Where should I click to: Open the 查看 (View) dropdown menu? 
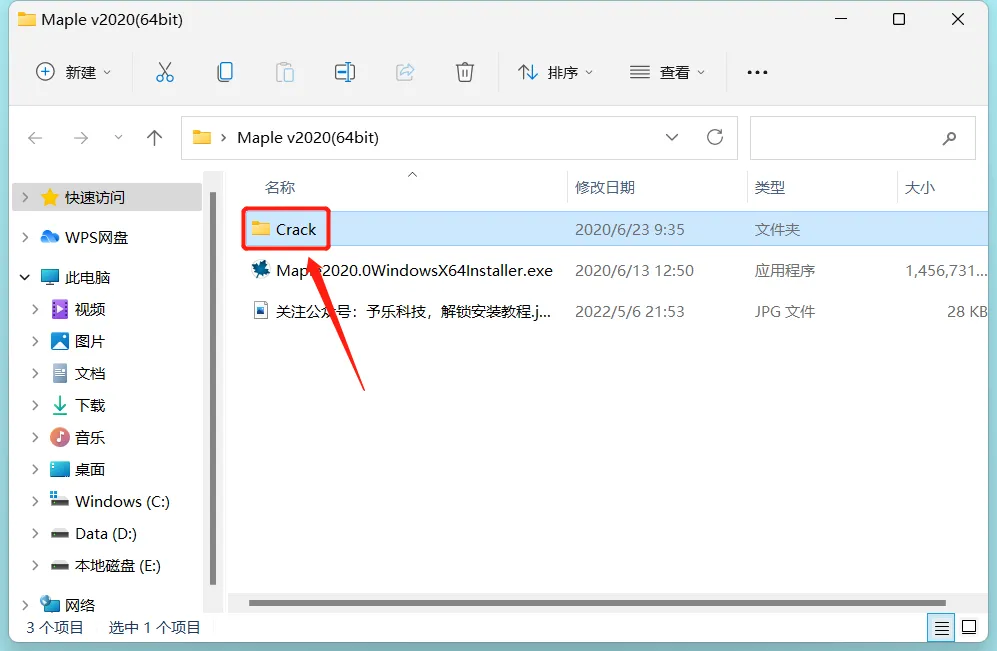[x=667, y=72]
